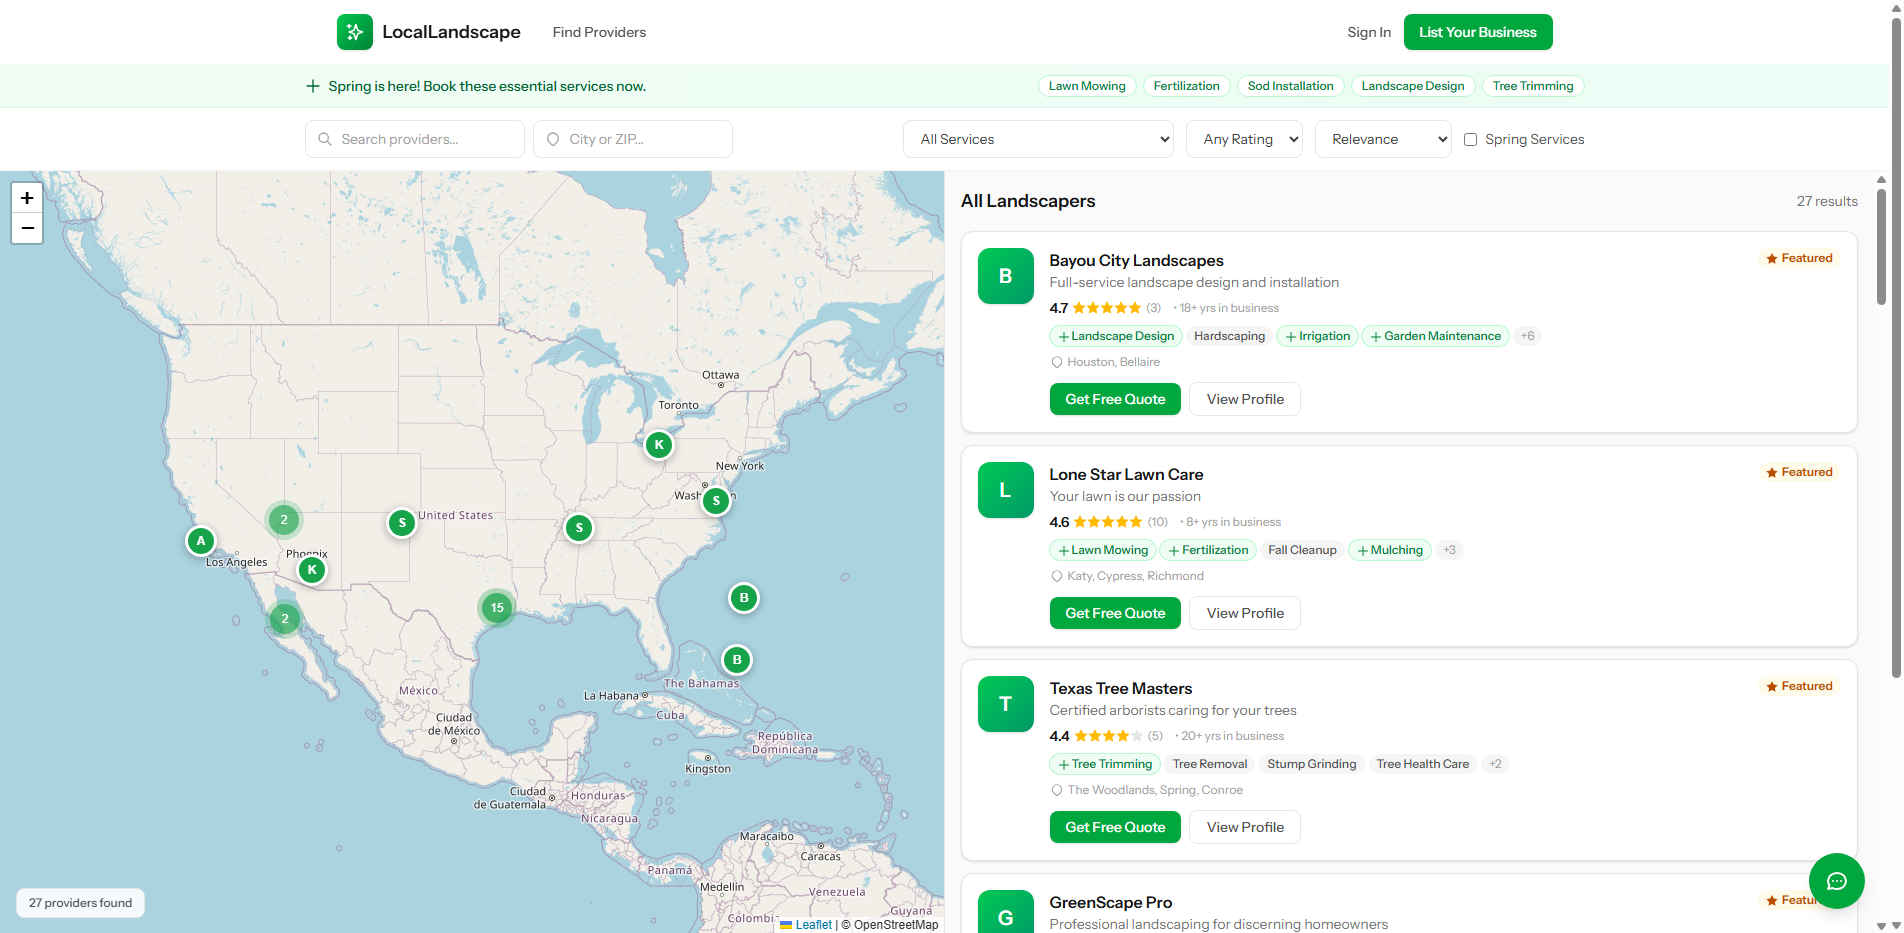Click Bayou City Landscapes B avatar

[1006, 276]
